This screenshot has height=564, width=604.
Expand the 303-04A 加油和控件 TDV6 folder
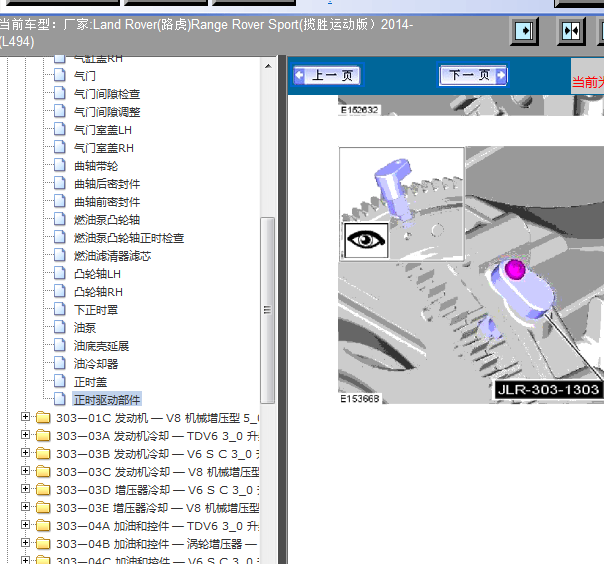[25, 525]
